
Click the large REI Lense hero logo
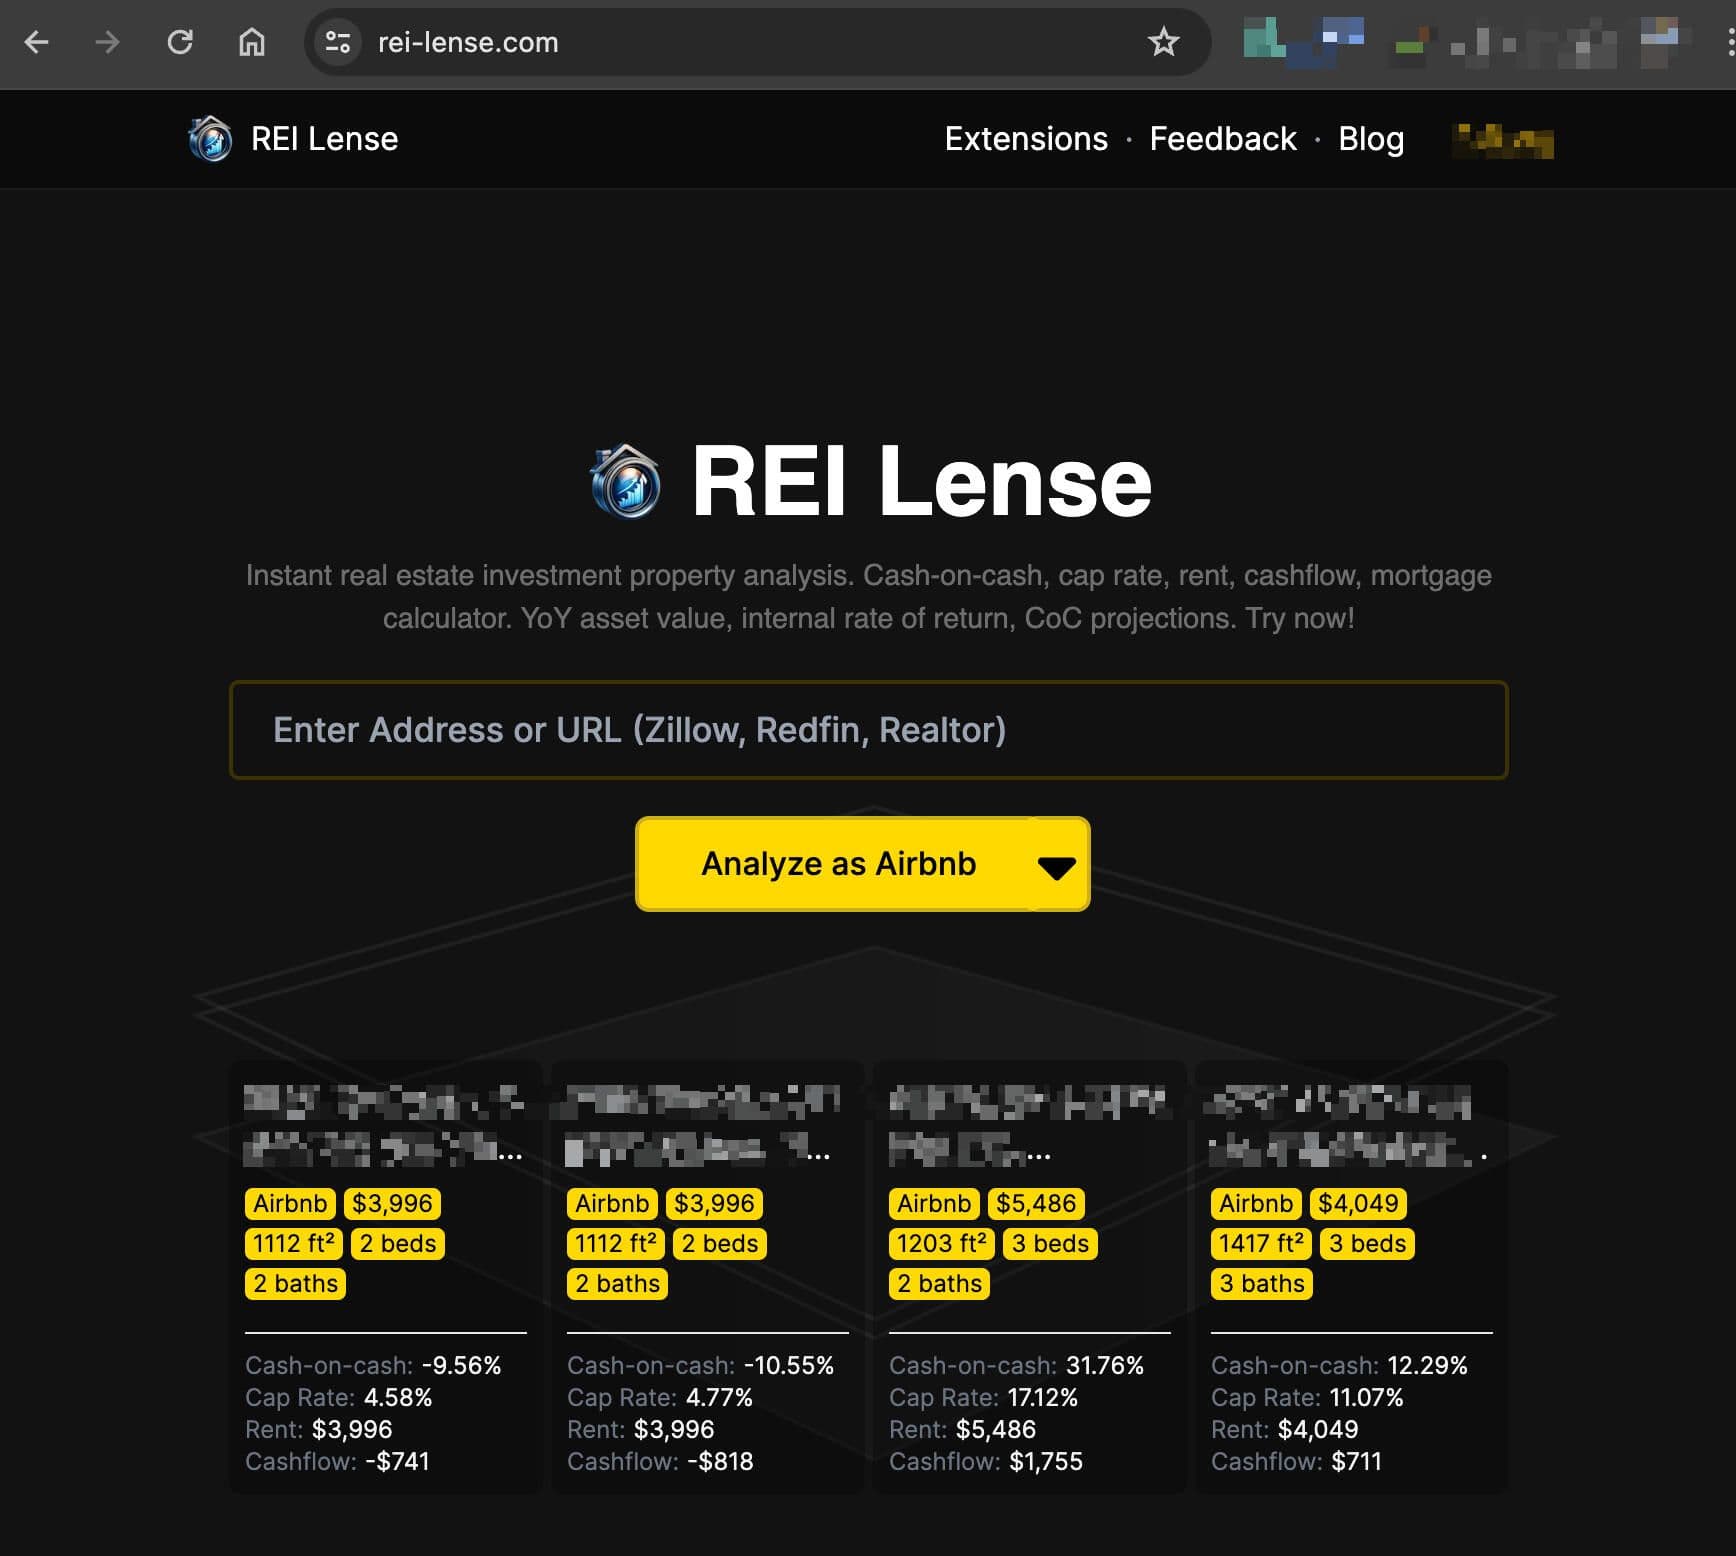(x=625, y=481)
